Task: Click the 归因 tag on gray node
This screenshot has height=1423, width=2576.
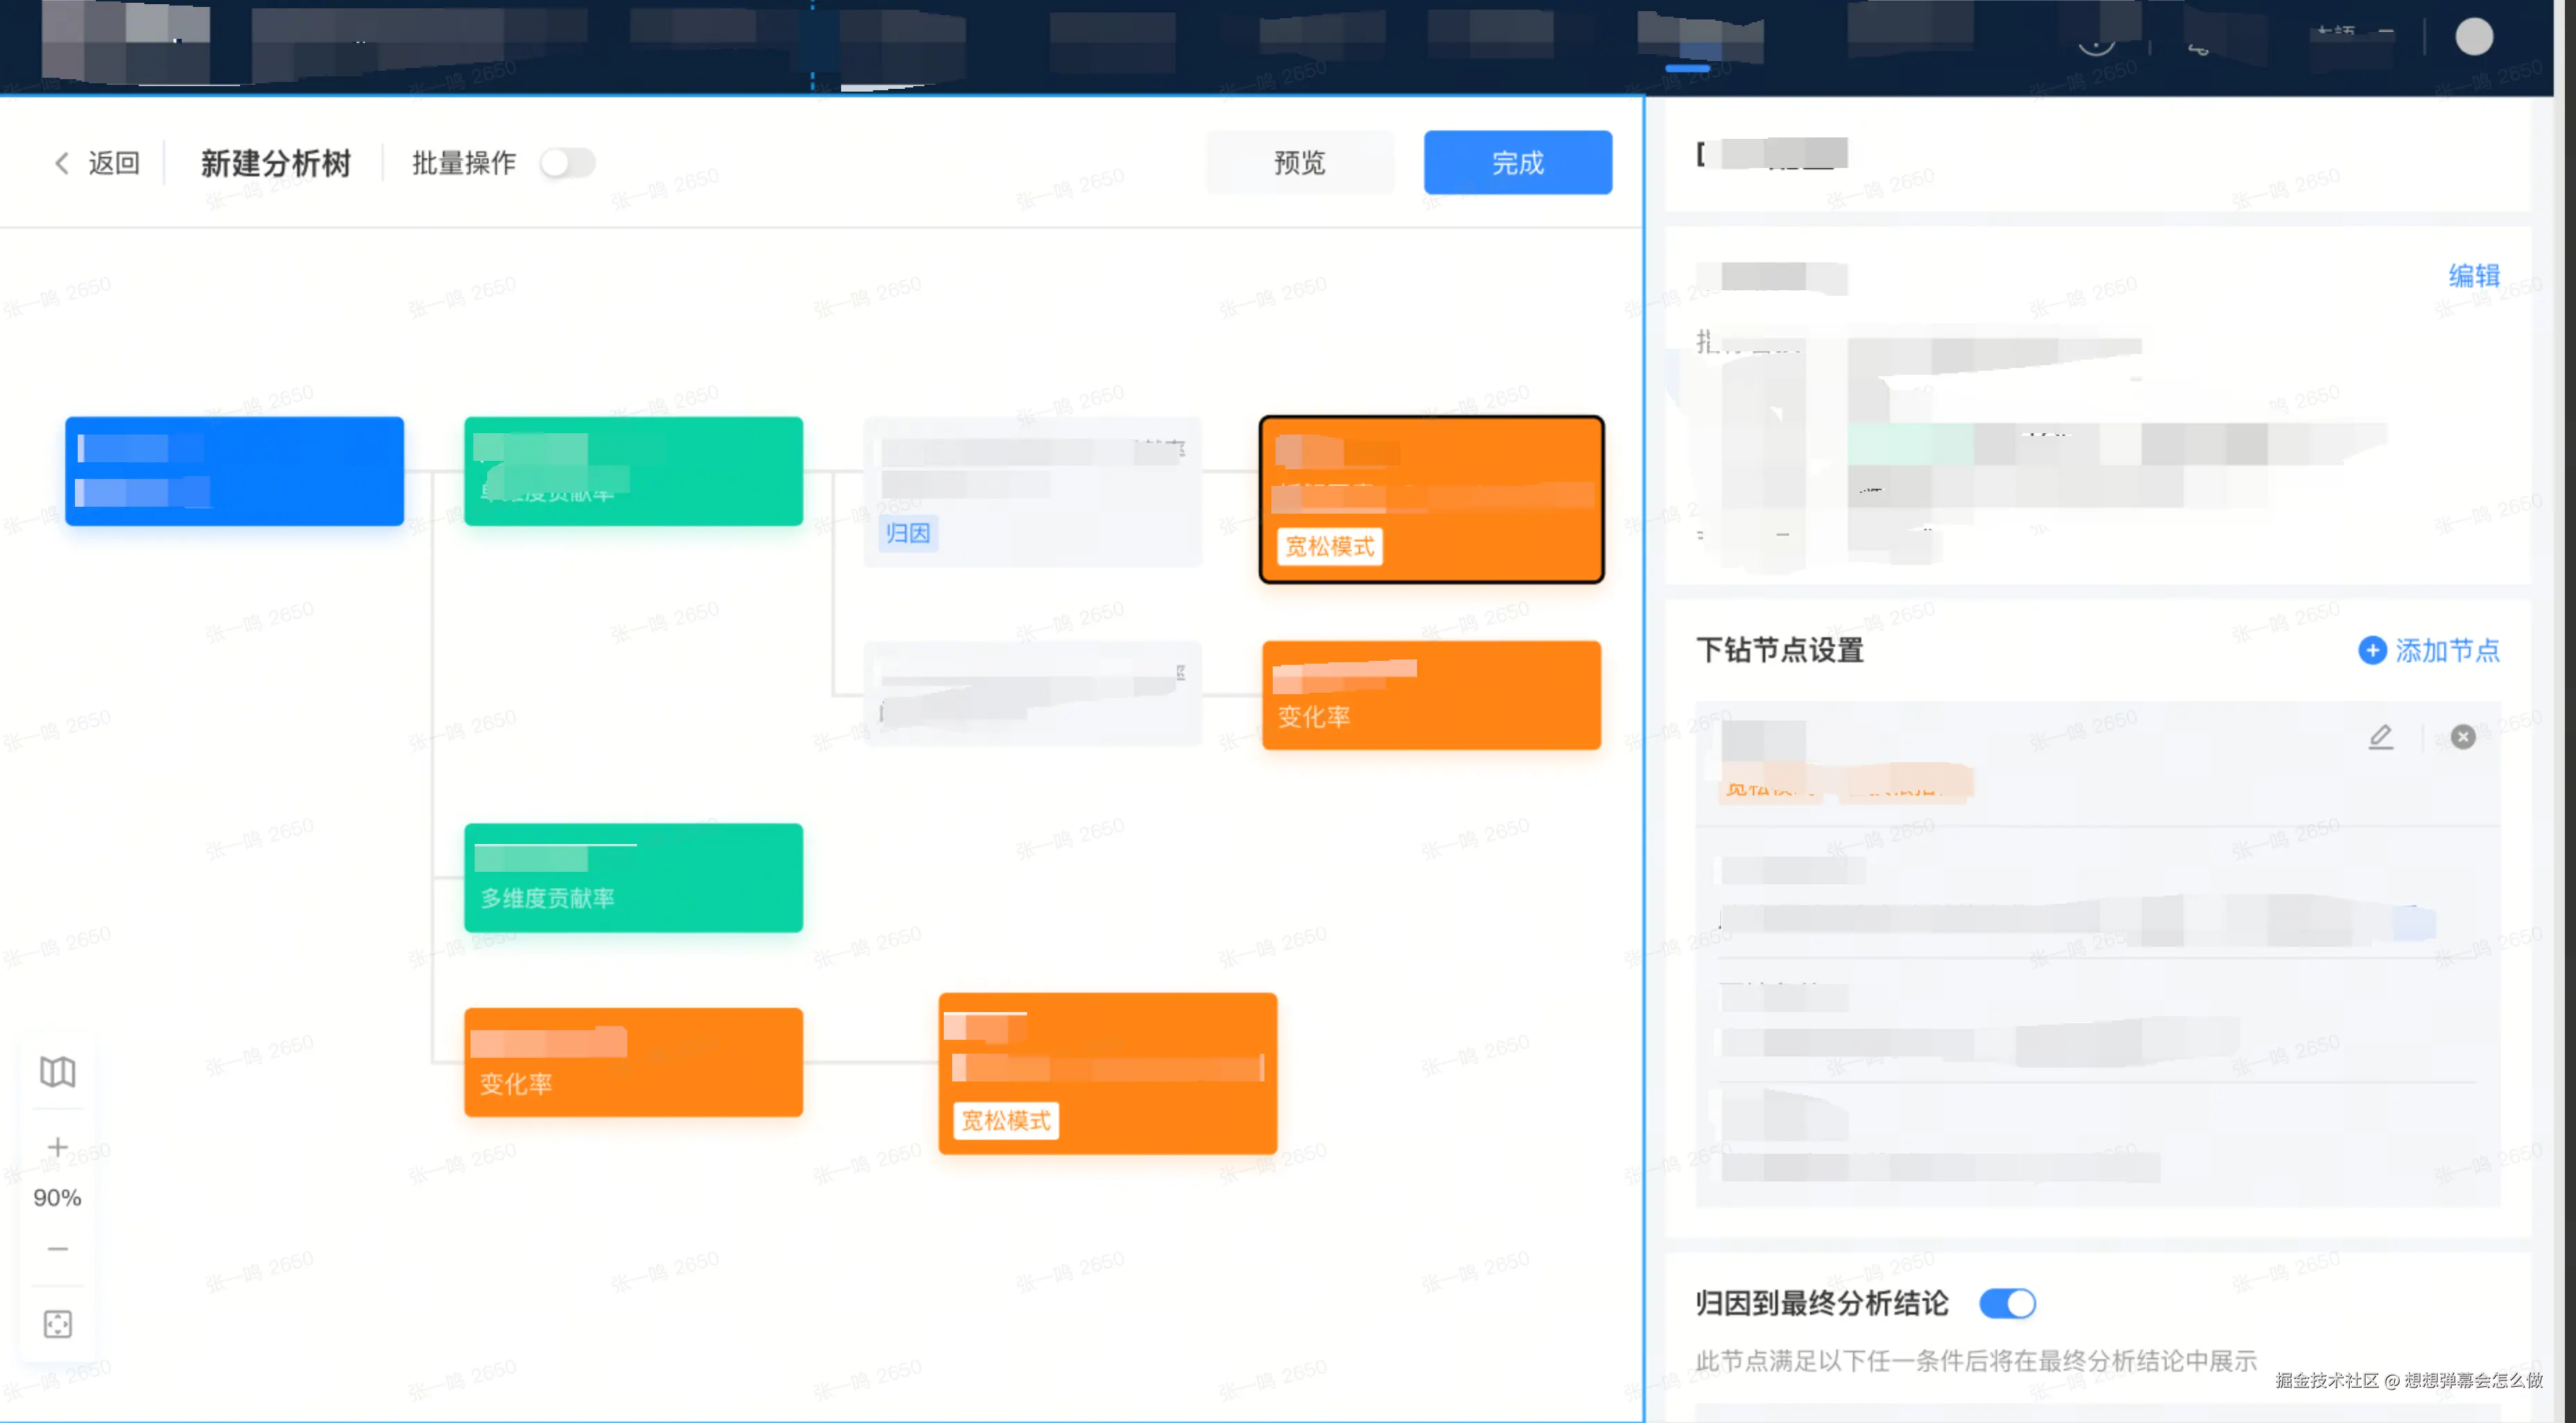Action: pos(908,533)
